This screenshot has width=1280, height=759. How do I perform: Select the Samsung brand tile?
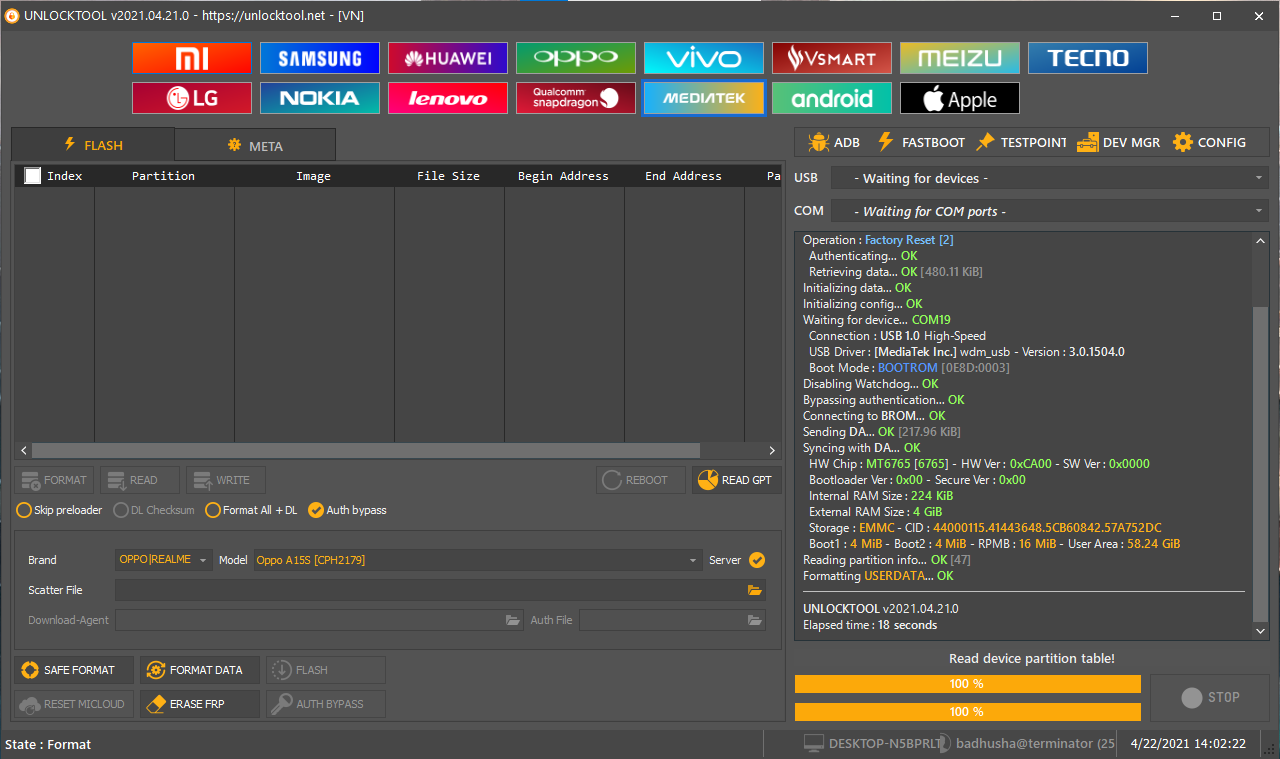320,58
